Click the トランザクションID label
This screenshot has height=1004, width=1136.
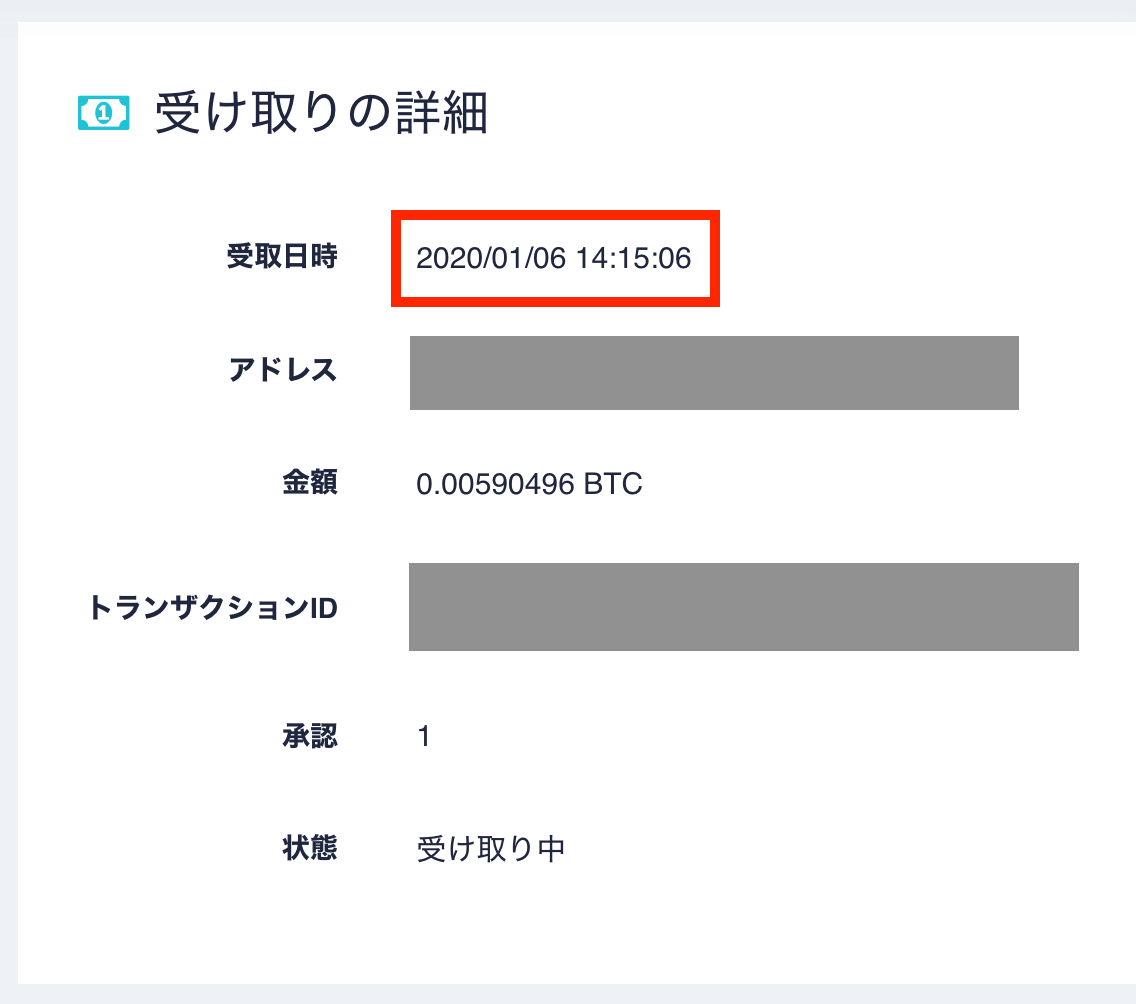point(213,608)
